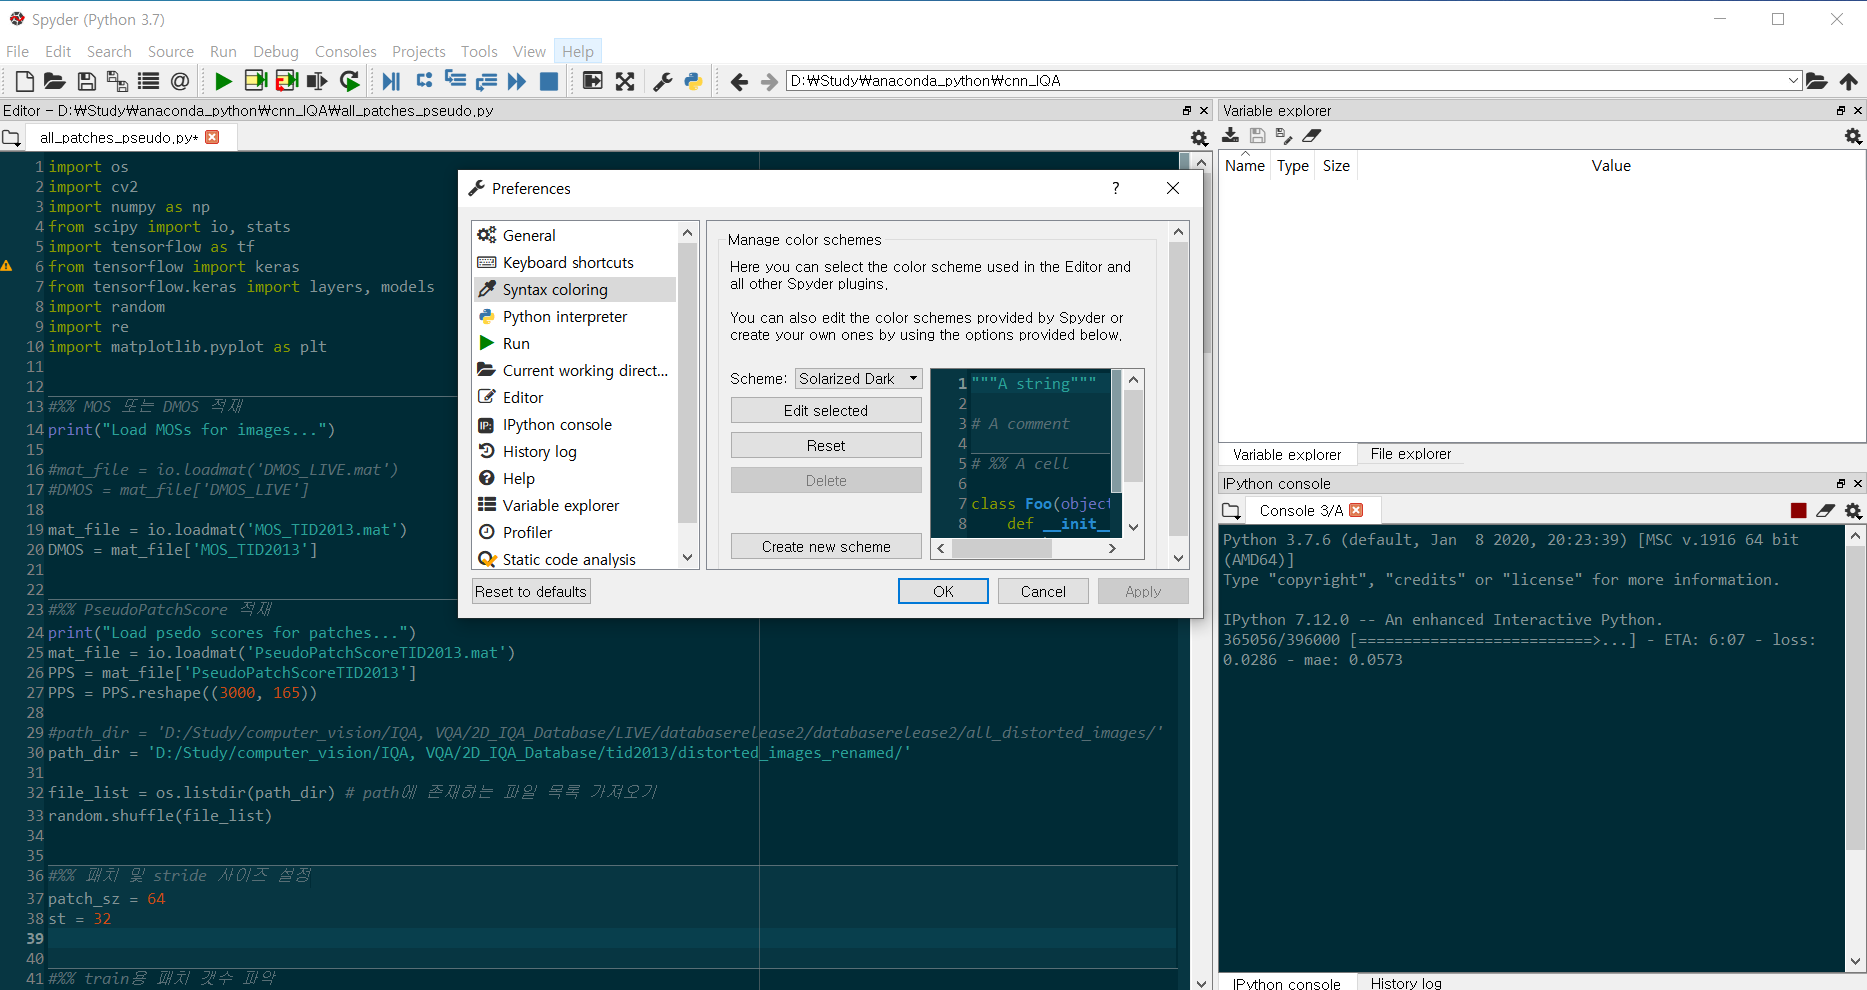Continue execution until next breakpoint icon
The width and height of the screenshot is (1867, 990).
coord(517,81)
